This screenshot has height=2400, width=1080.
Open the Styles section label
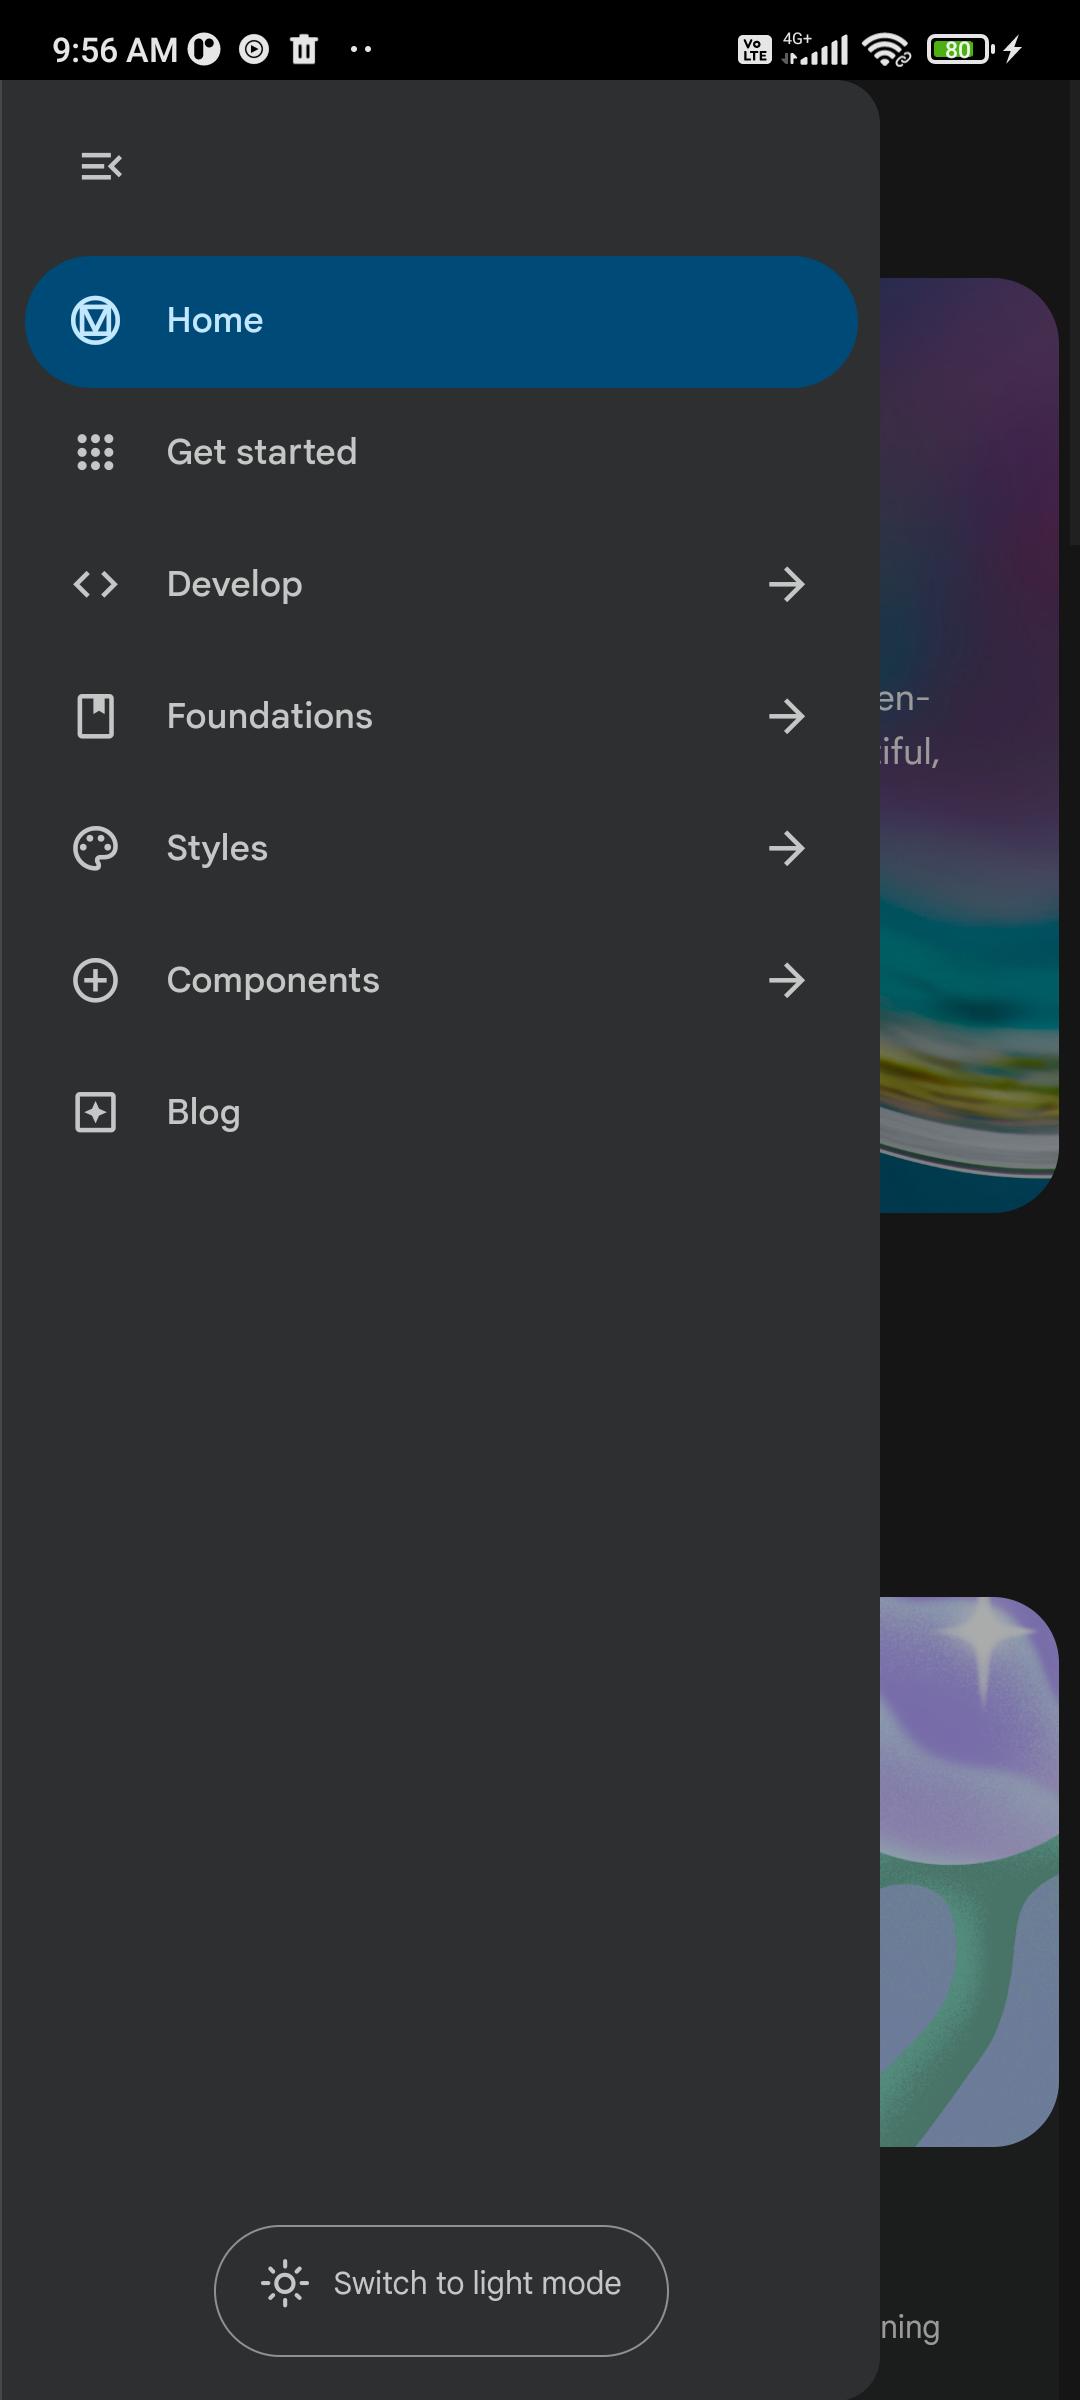click(x=217, y=848)
